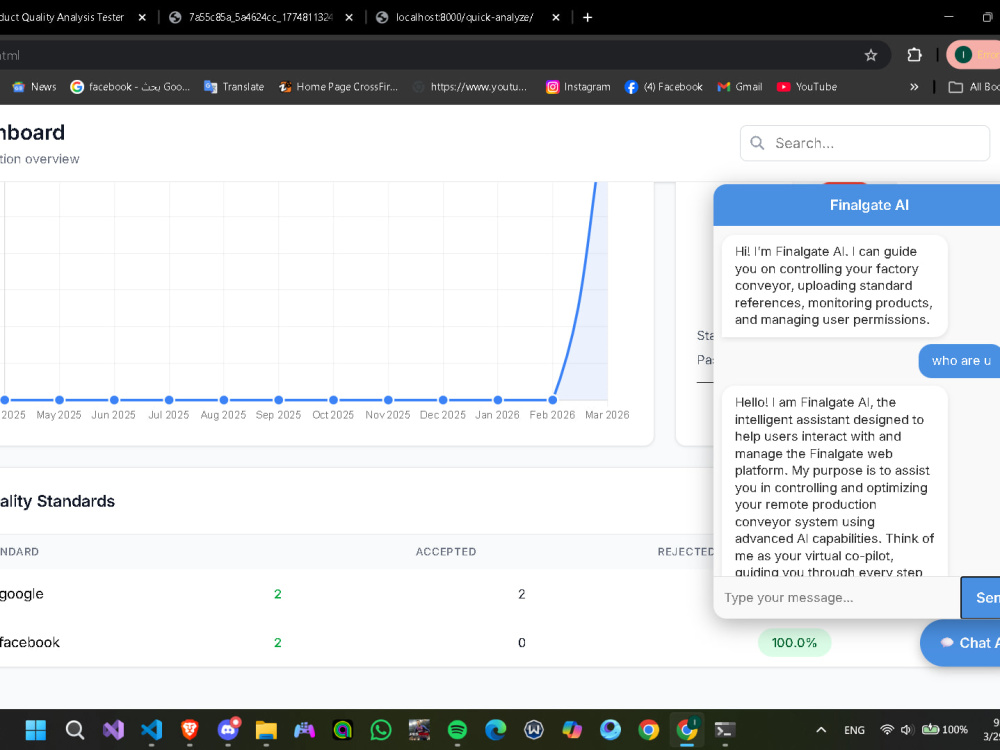Open the Chrome icon with profile badge
Image resolution: width=1000 pixels, height=750 pixels.
687,730
